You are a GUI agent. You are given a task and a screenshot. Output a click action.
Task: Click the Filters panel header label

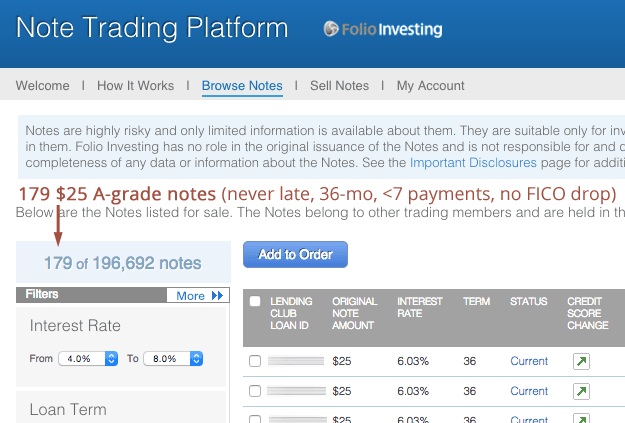[42, 294]
